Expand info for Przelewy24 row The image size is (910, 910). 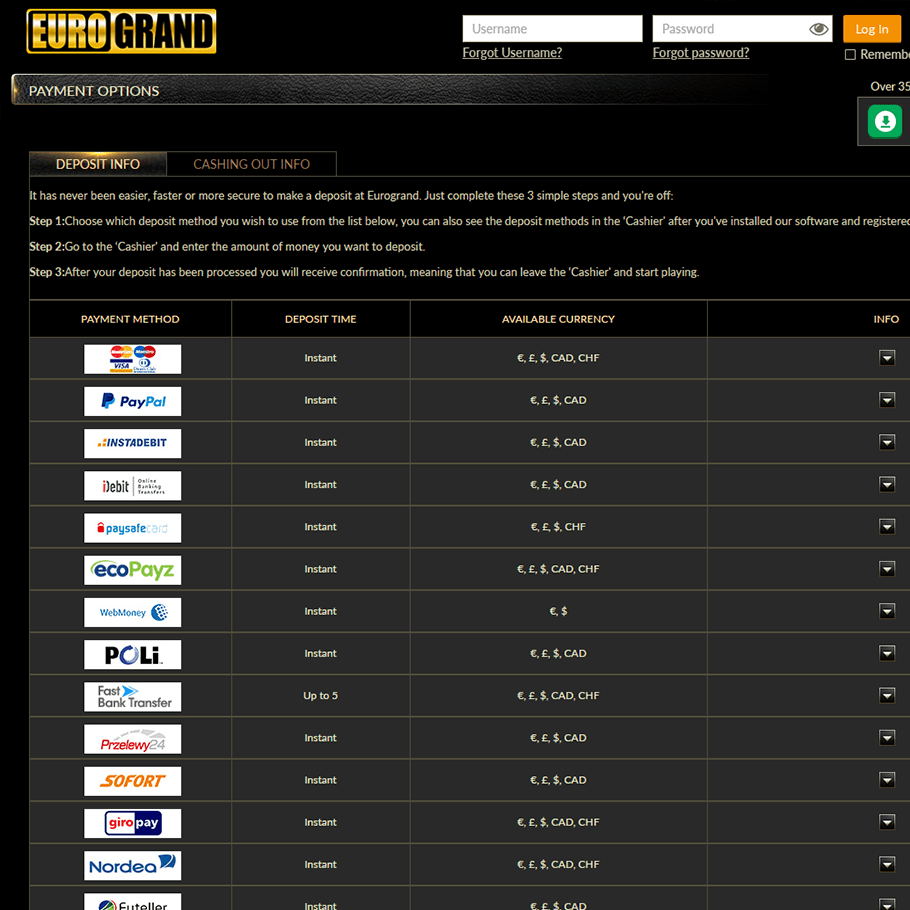(x=887, y=738)
